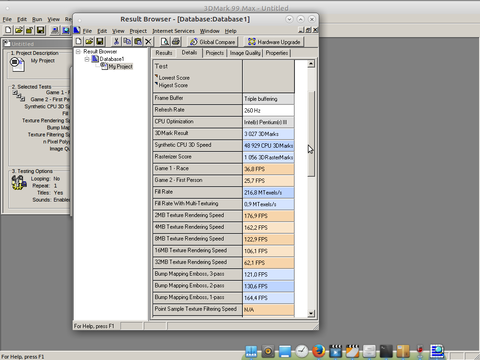Open the Wine glass icon in dock

(420, 351)
